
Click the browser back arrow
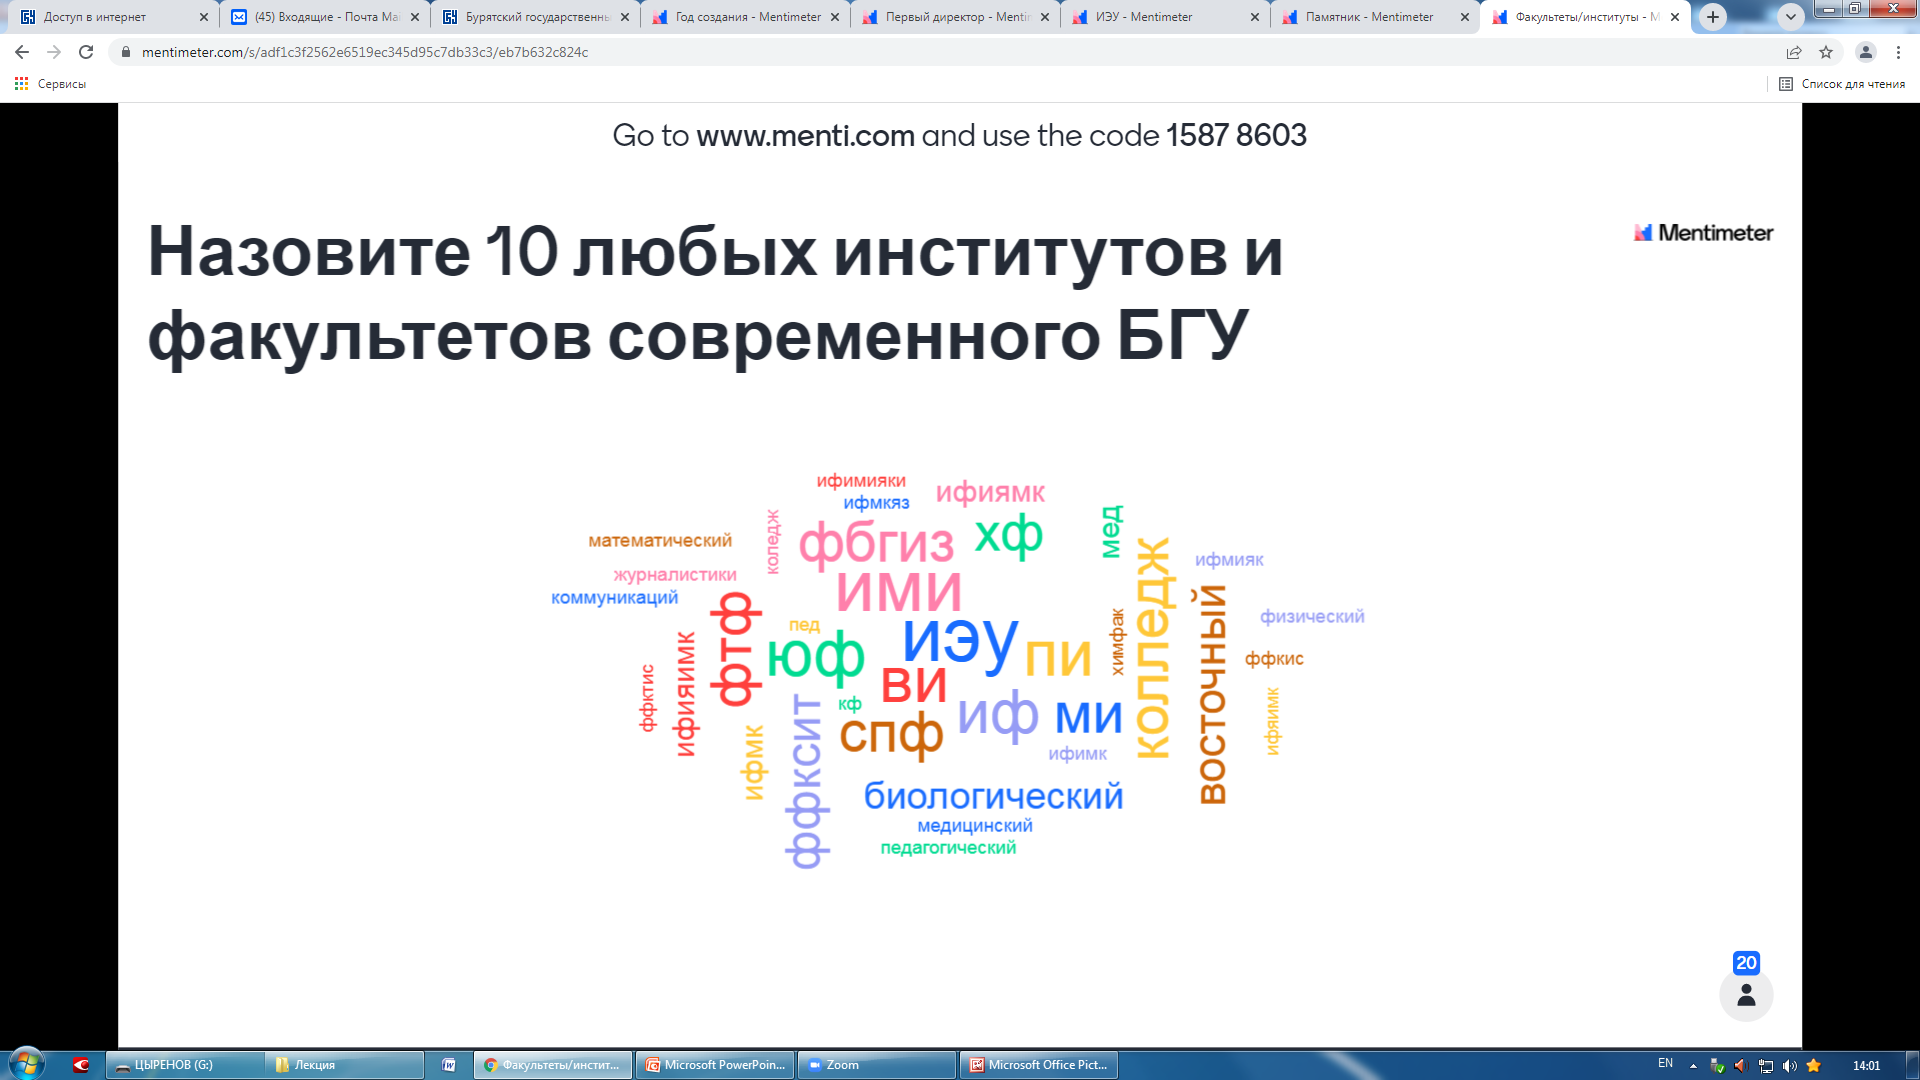point(22,52)
